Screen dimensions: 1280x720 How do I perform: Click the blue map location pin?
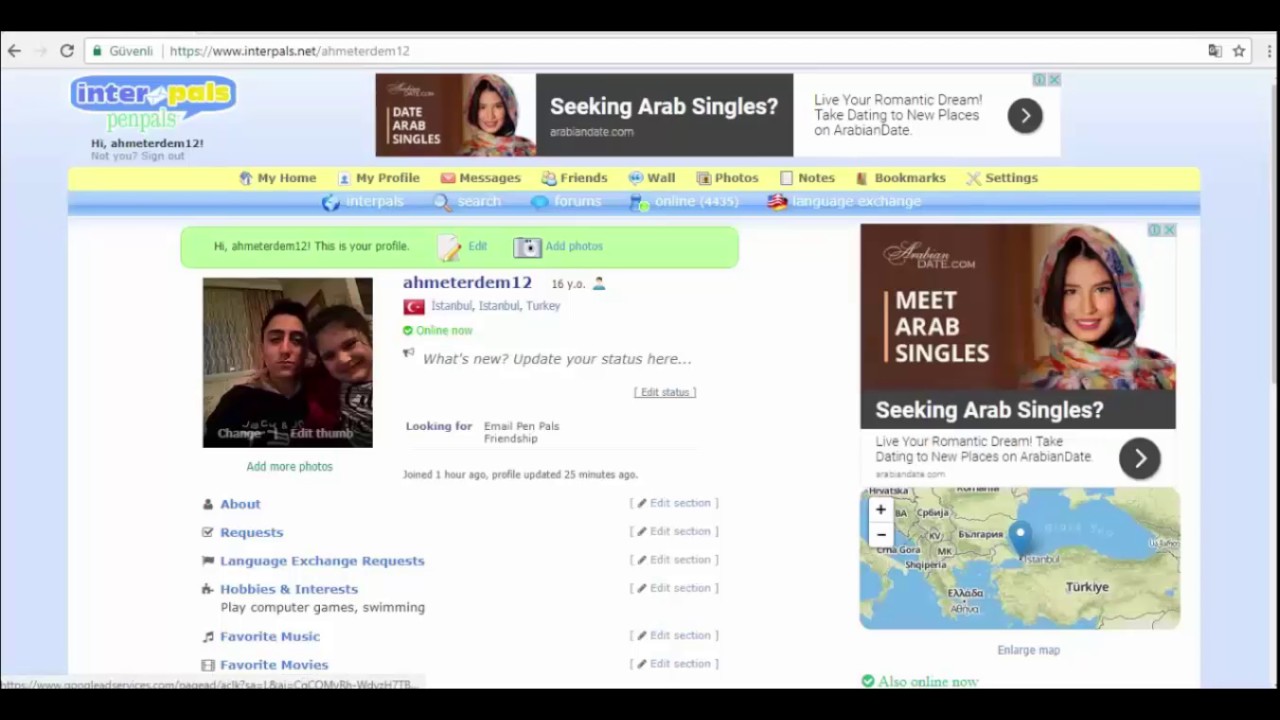pyautogui.click(x=1020, y=538)
